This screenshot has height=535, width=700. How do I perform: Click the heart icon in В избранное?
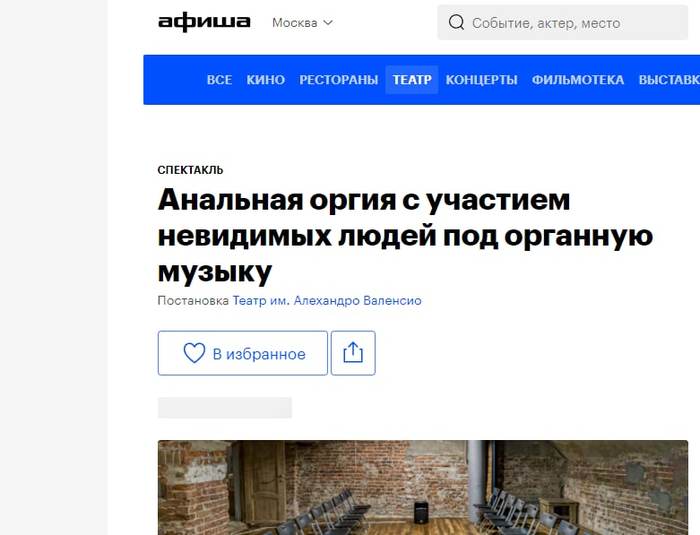194,353
